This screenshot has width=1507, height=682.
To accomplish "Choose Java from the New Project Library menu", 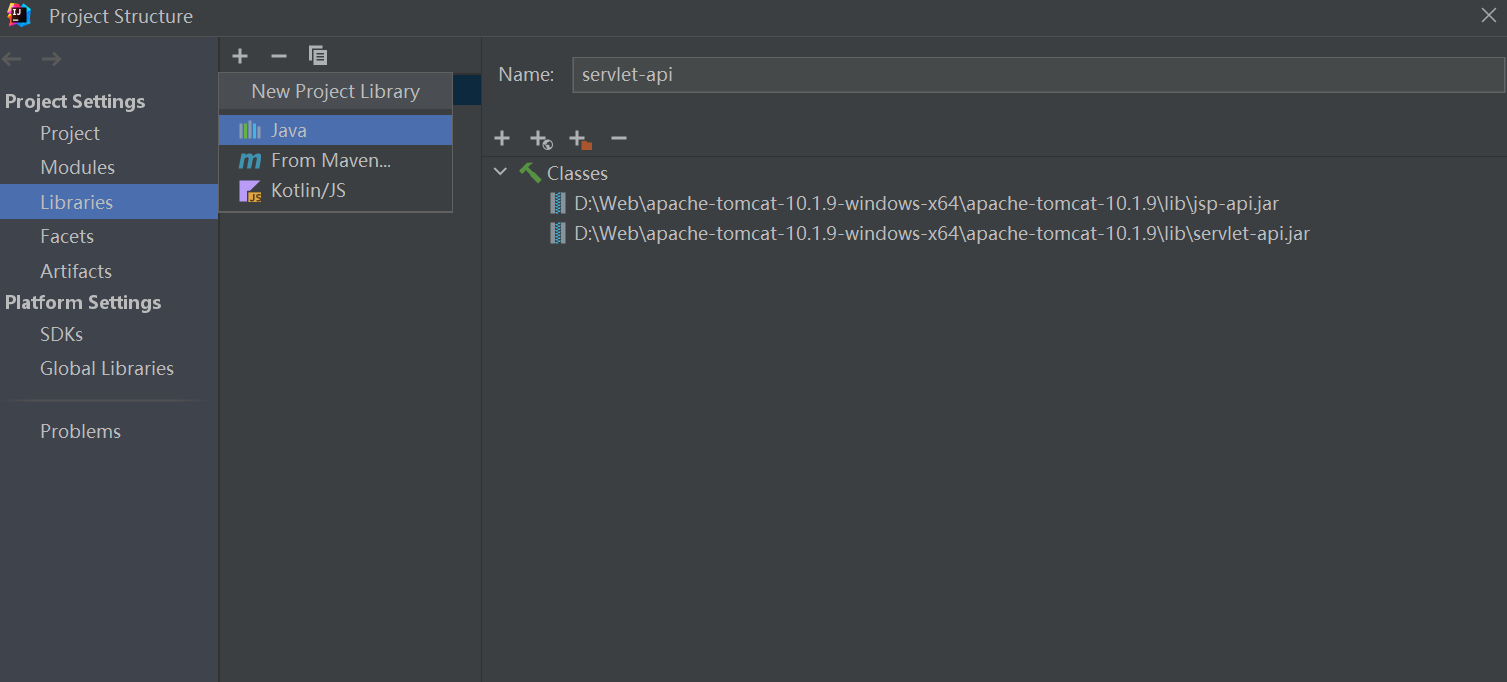I will (336, 130).
